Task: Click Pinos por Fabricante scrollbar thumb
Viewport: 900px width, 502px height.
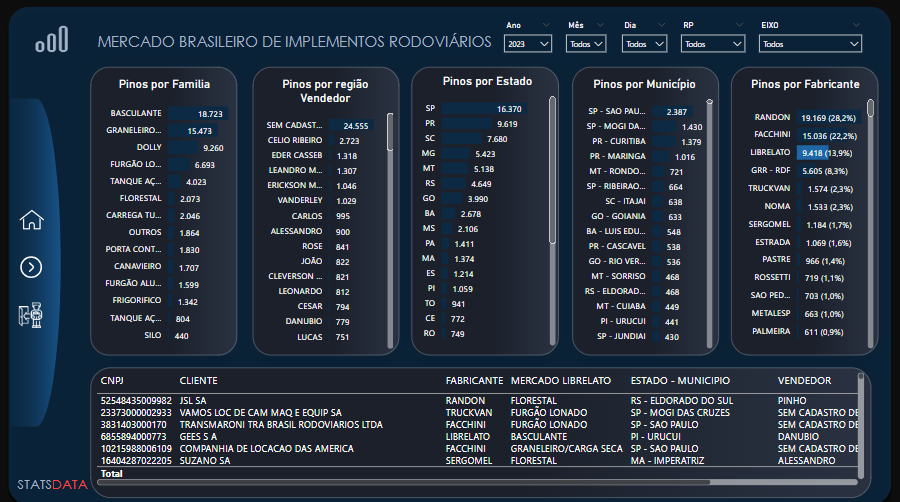Action: tap(870, 108)
